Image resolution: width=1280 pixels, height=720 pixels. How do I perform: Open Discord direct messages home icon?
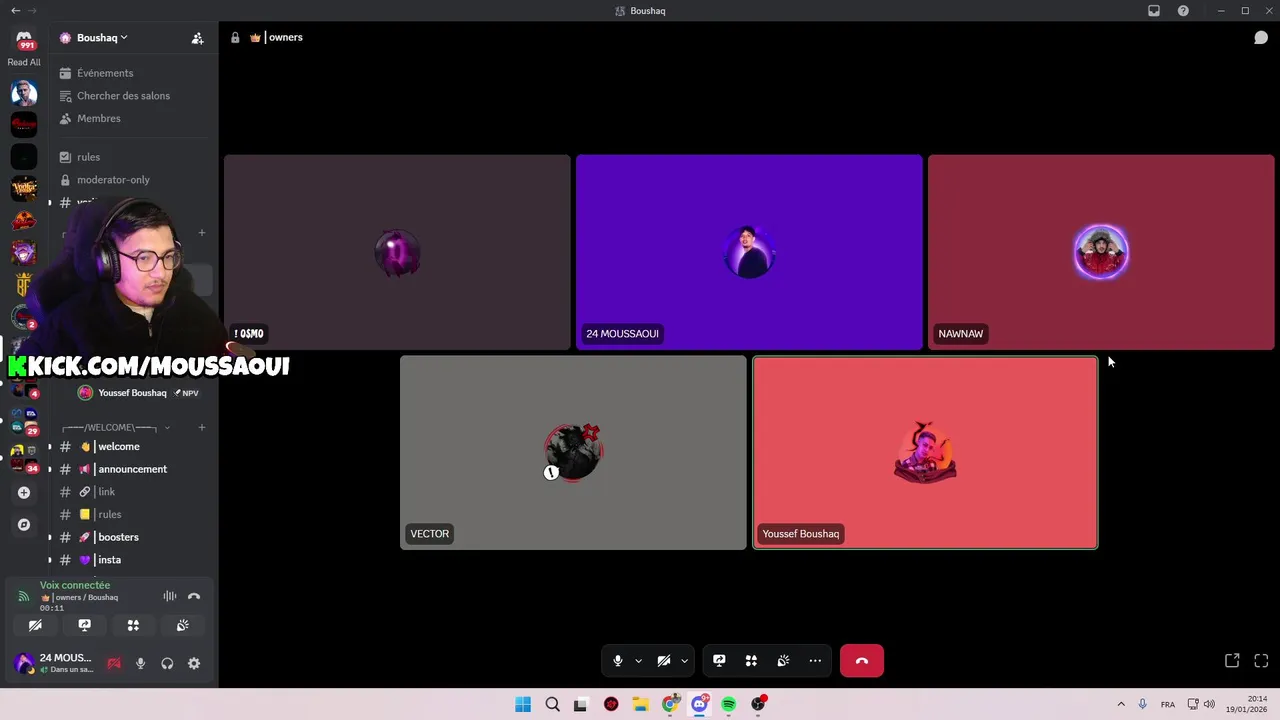(24, 39)
